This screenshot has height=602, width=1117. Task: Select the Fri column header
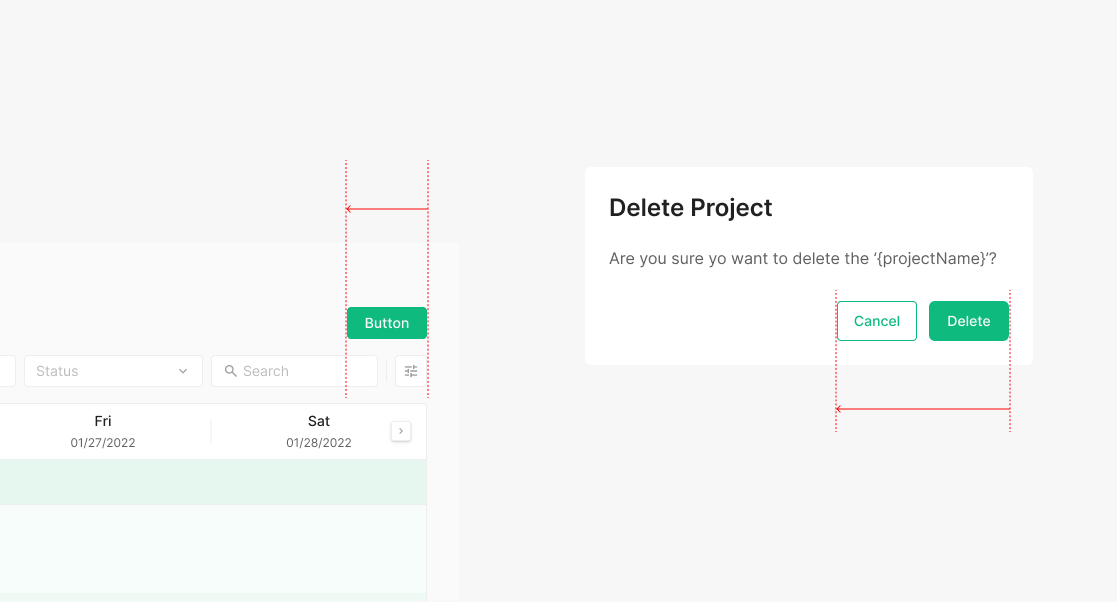103,421
